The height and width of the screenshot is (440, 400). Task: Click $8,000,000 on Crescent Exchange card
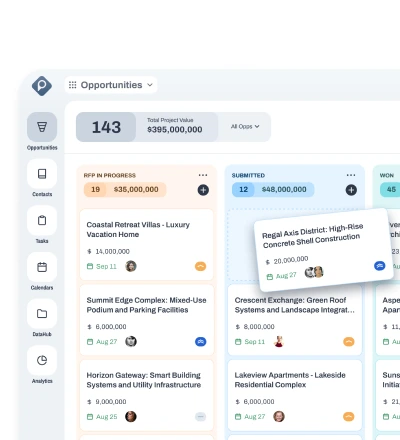255,327
